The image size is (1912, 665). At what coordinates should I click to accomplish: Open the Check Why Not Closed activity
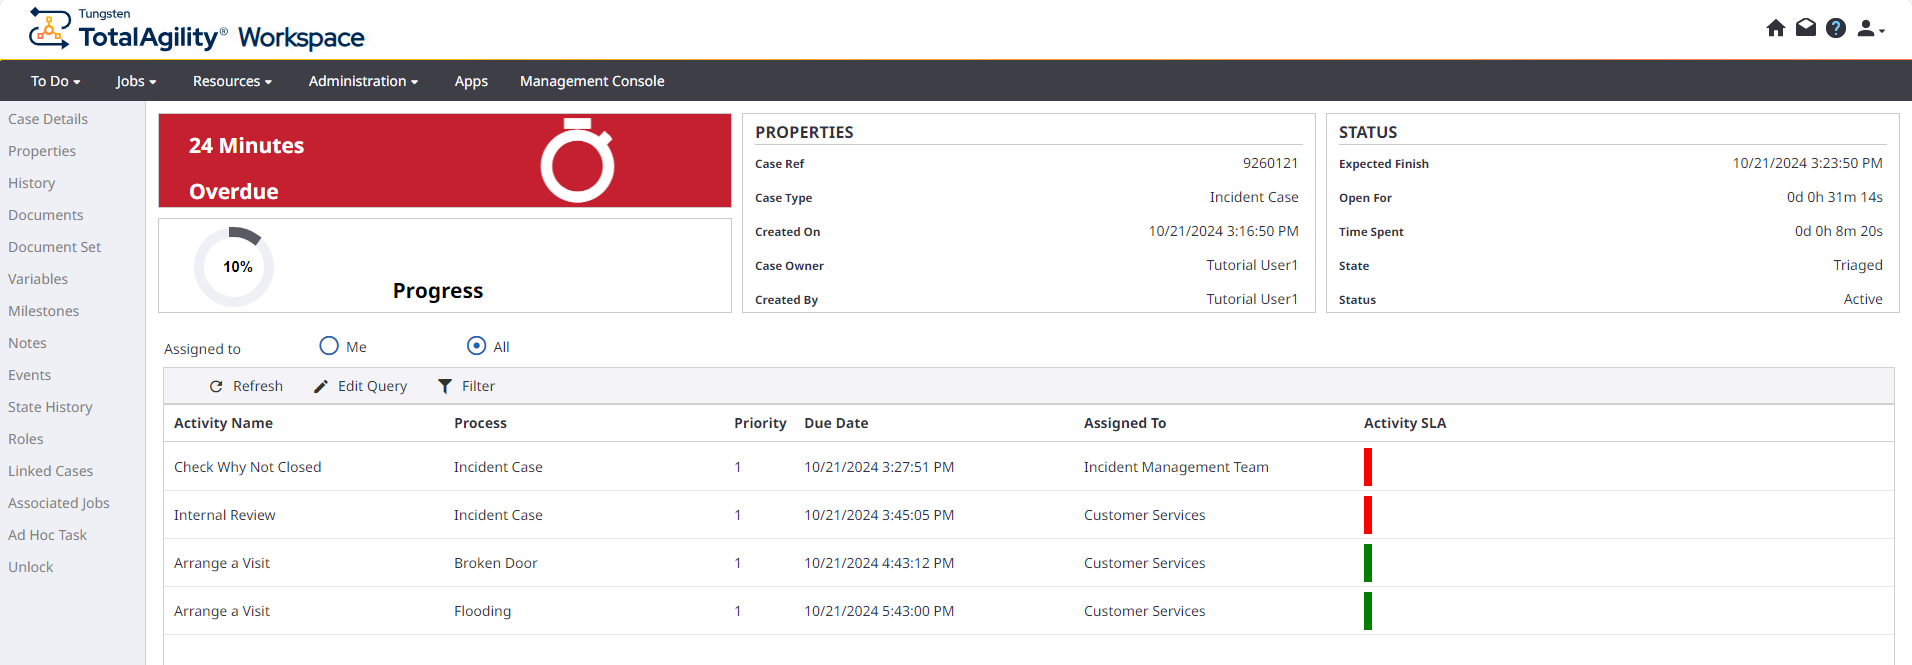tap(248, 467)
